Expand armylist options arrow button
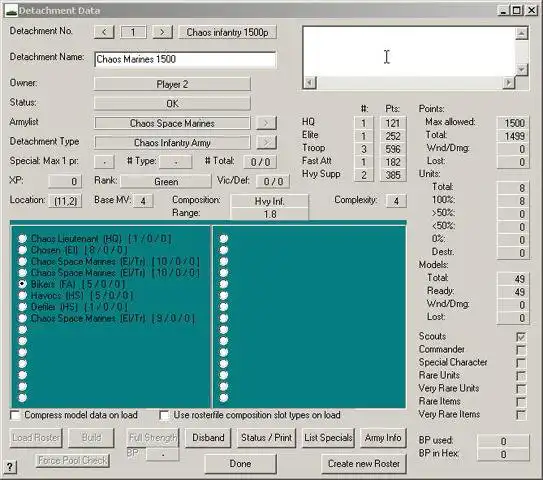Image resolution: width=543 pixels, height=480 pixels. (x=266, y=123)
